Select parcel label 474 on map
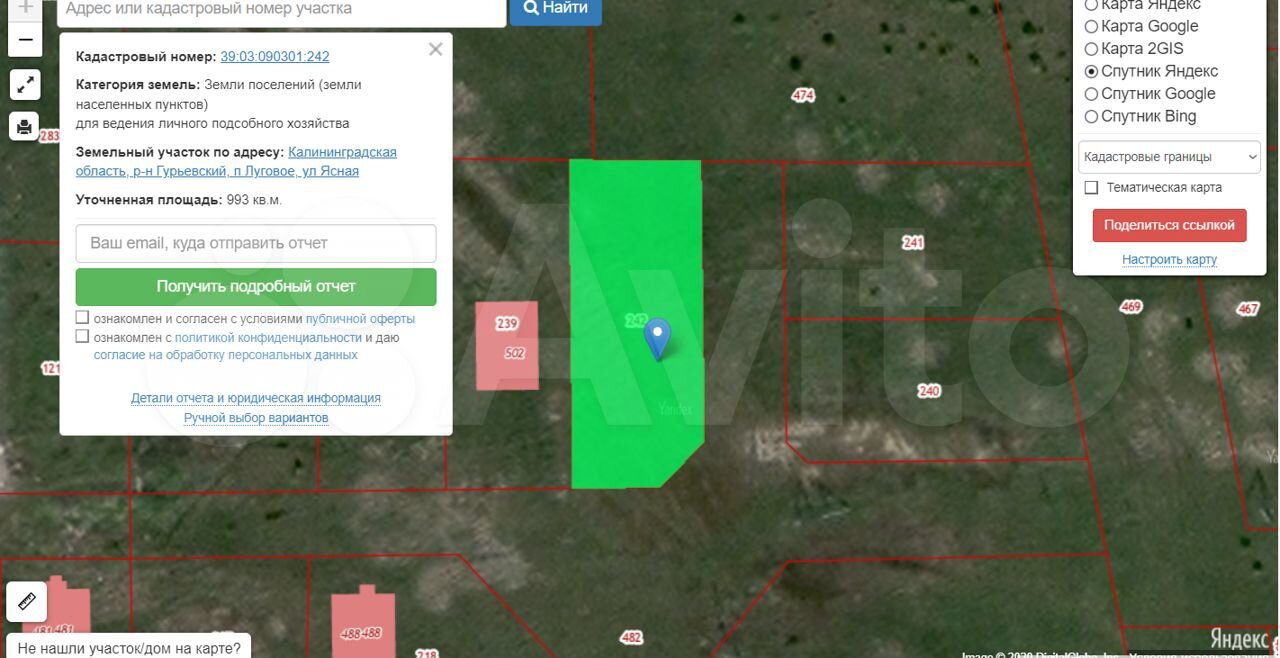 (803, 96)
